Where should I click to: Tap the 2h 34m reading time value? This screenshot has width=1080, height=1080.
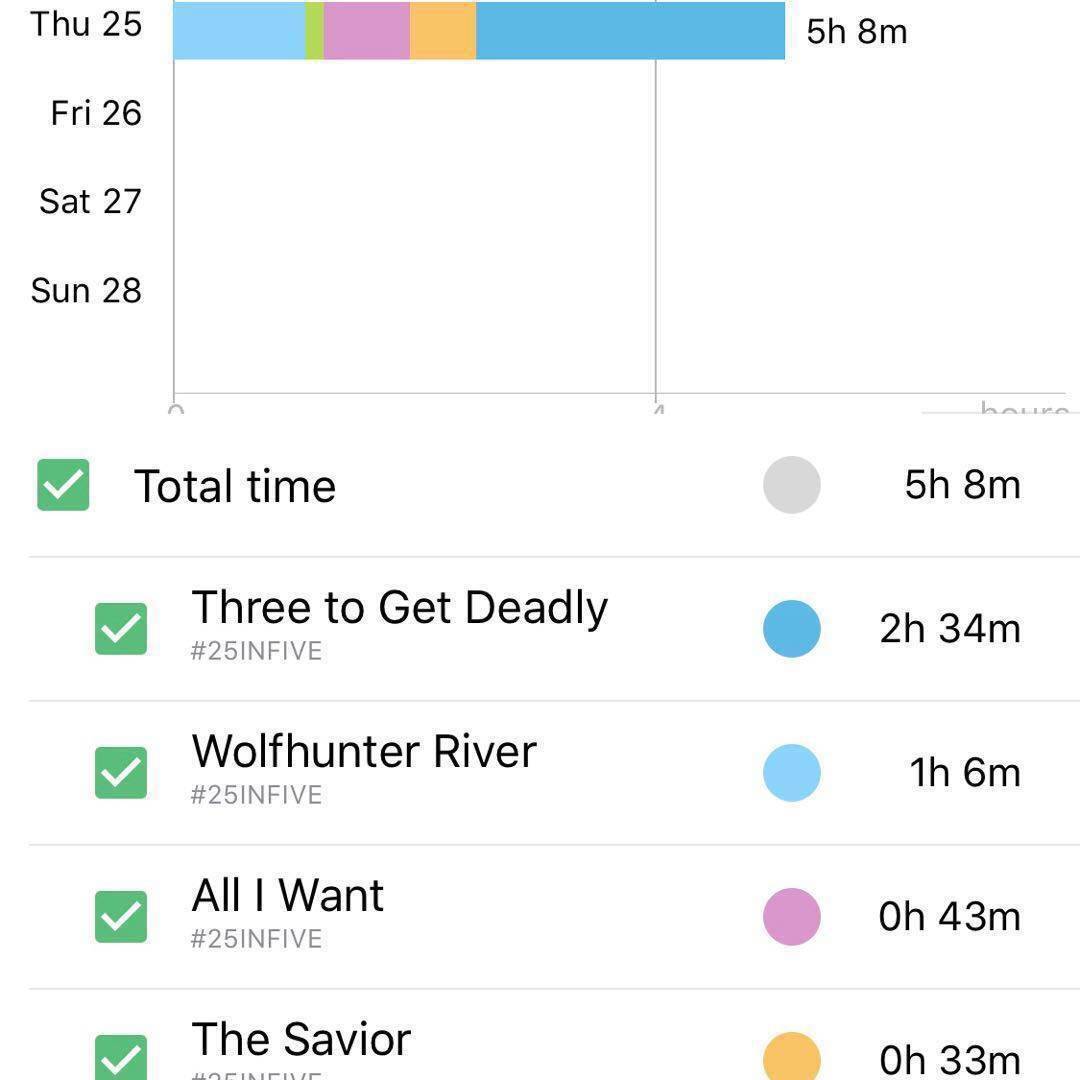[950, 629]
